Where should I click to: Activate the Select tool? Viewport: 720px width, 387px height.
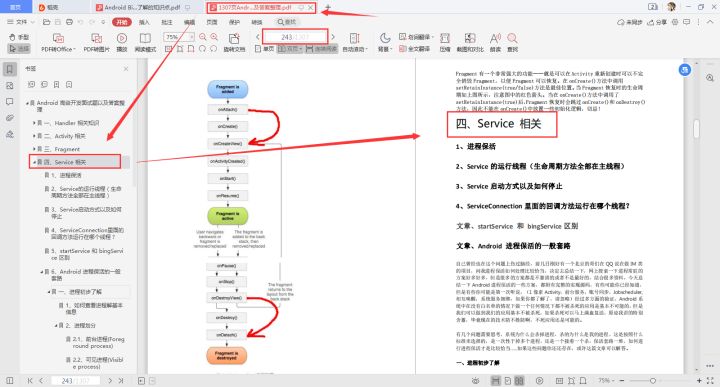point(19,48)
